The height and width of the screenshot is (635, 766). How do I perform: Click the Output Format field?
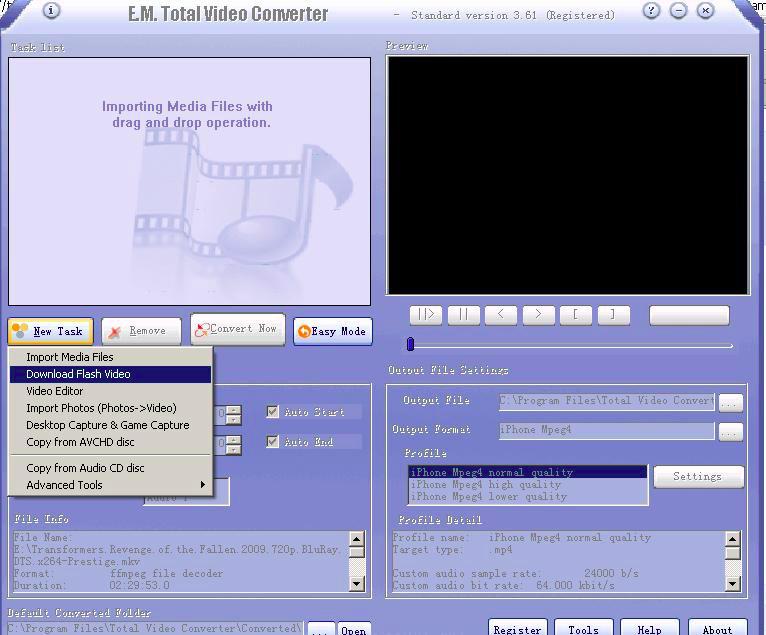point(606,430)
